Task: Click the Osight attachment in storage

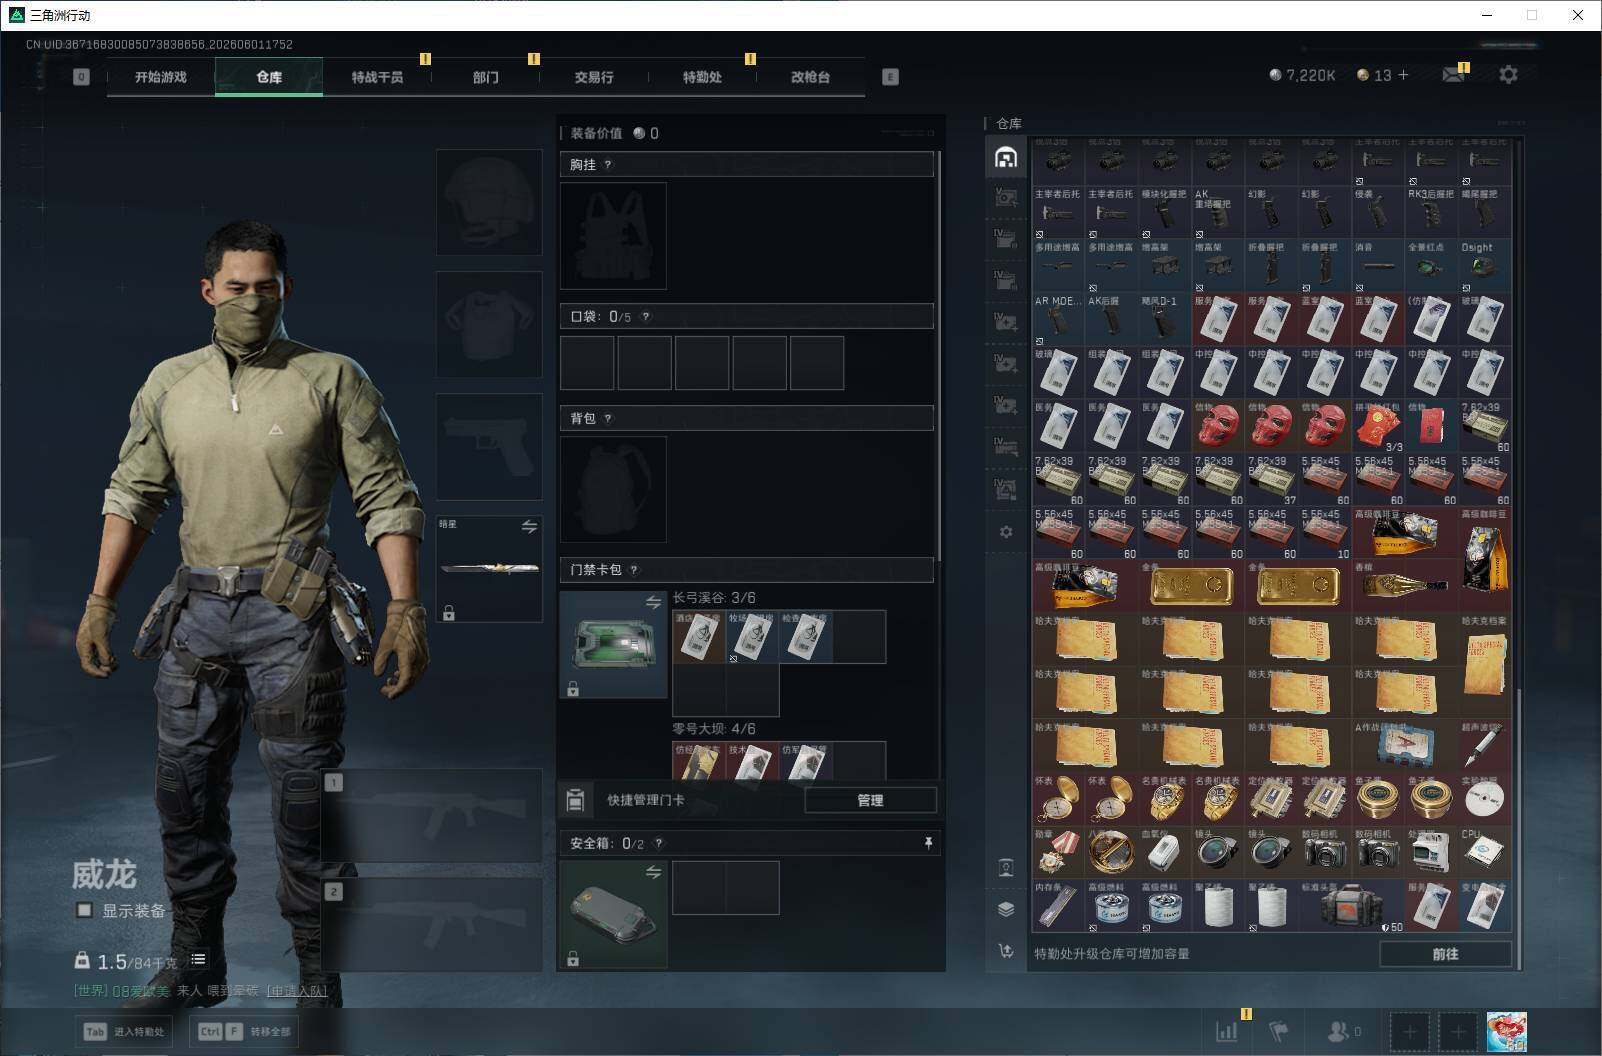Action: [1485, 266]
